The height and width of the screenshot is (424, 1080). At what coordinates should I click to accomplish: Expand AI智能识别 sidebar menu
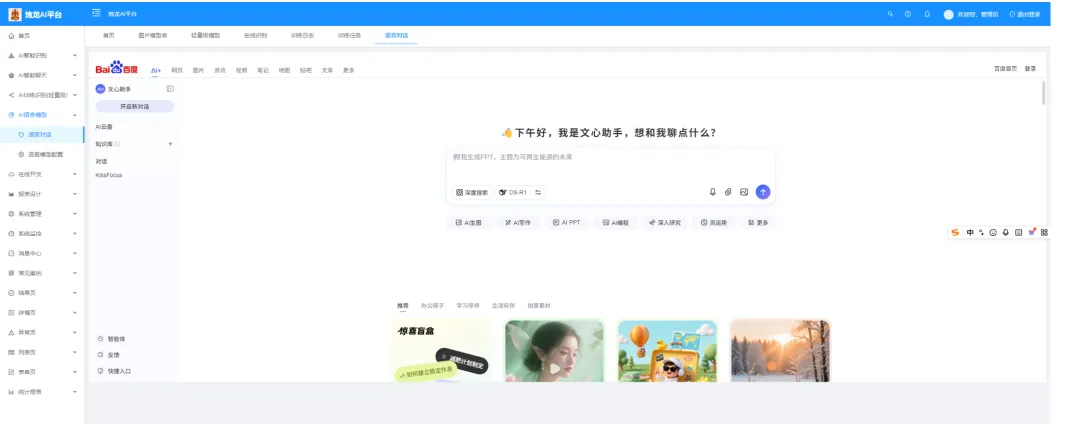coord(42,55)
